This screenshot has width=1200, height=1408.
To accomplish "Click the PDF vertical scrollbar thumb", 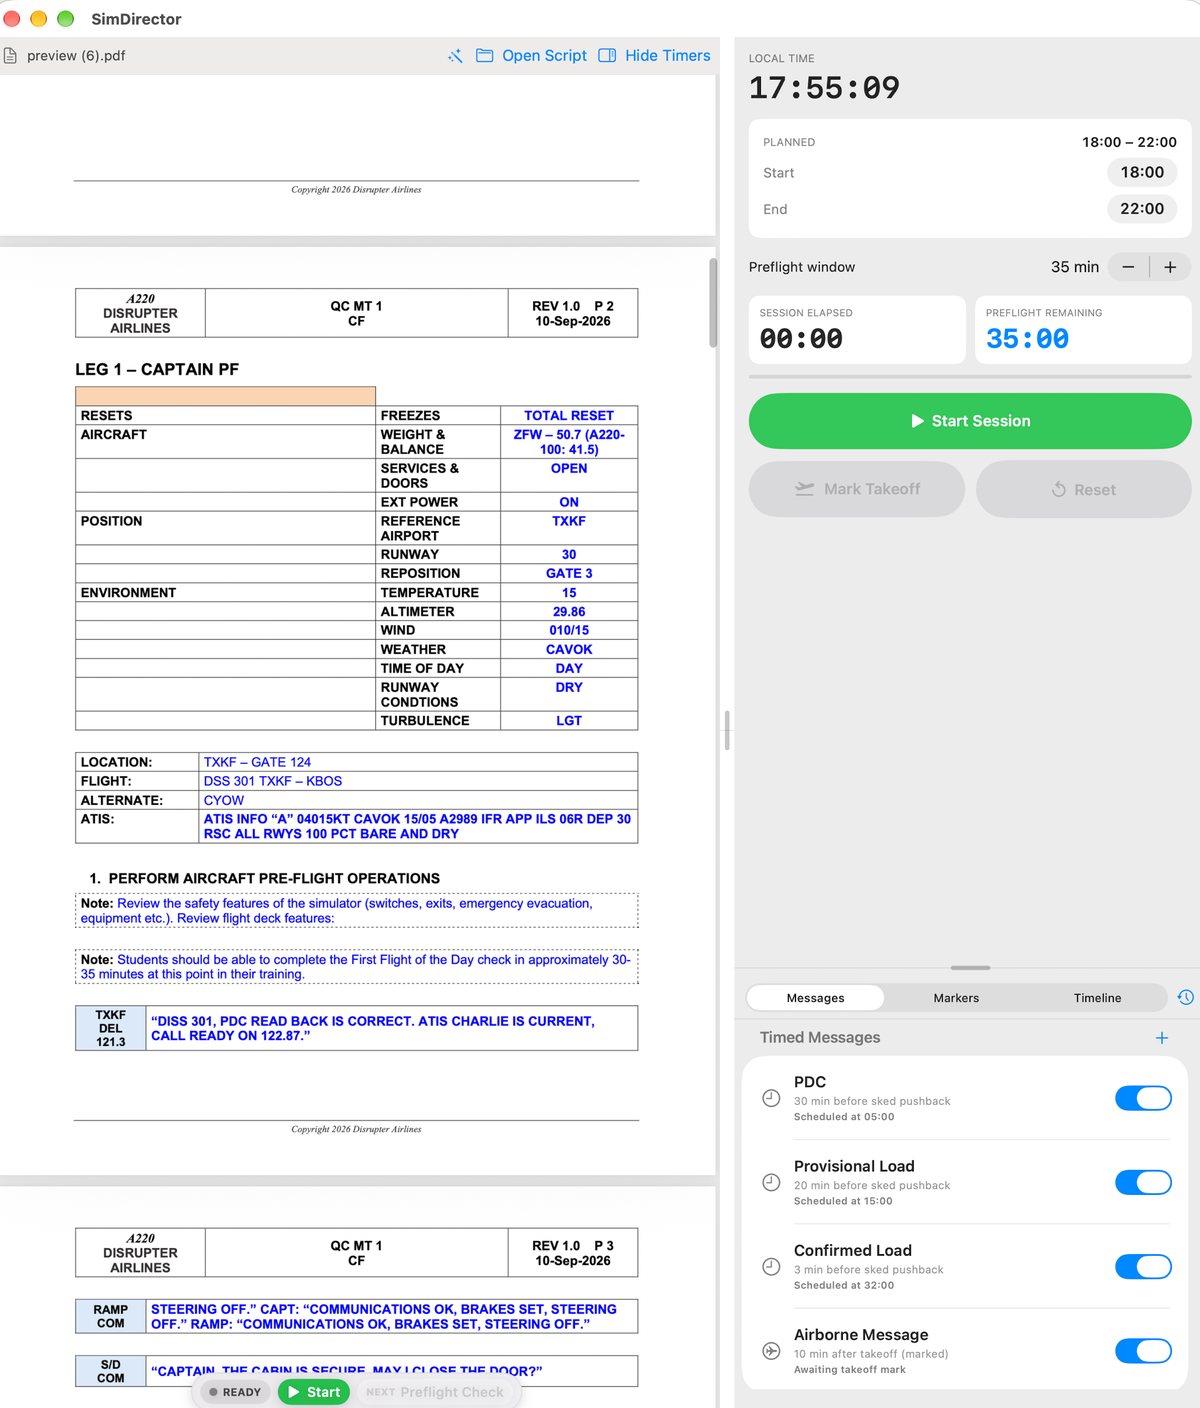I will 713,303.
